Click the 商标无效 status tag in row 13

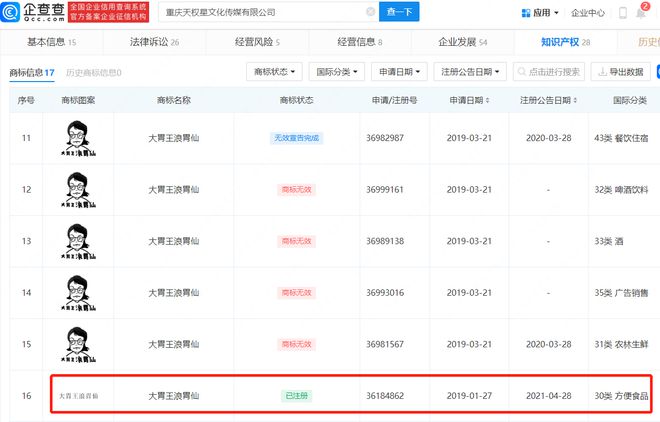click(296, 241)
